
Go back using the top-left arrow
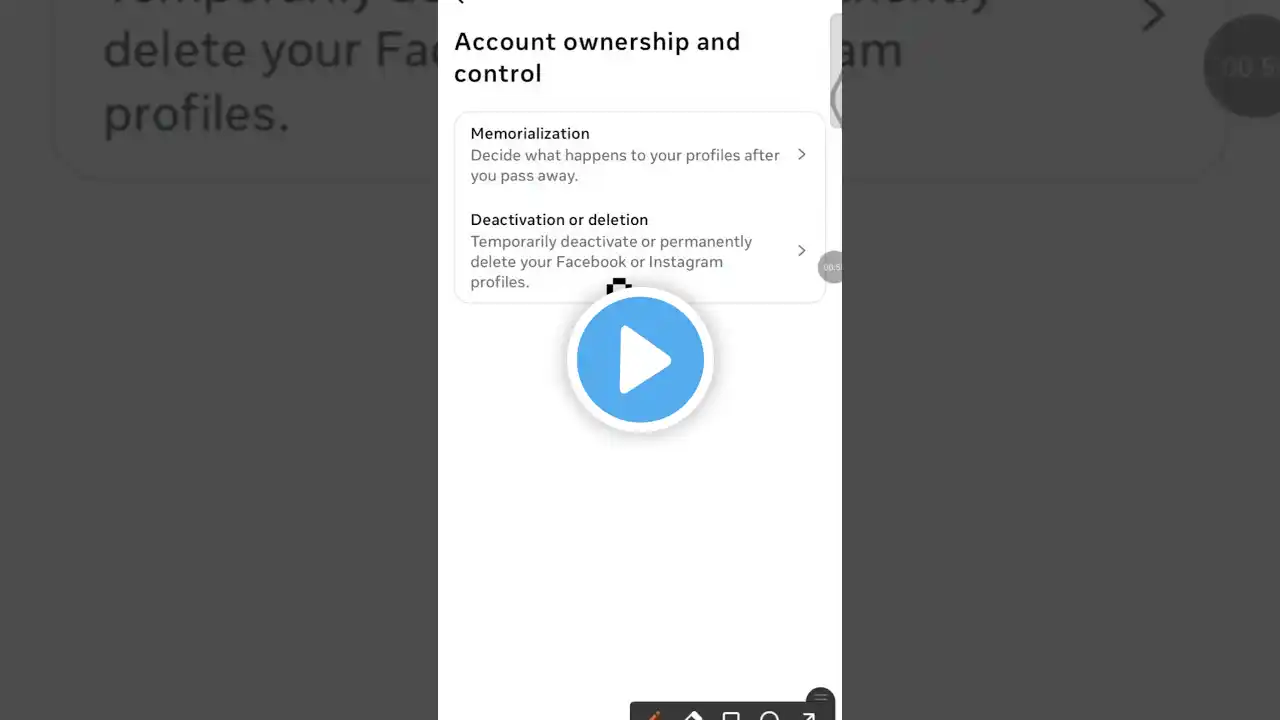[x=460, y=3]
